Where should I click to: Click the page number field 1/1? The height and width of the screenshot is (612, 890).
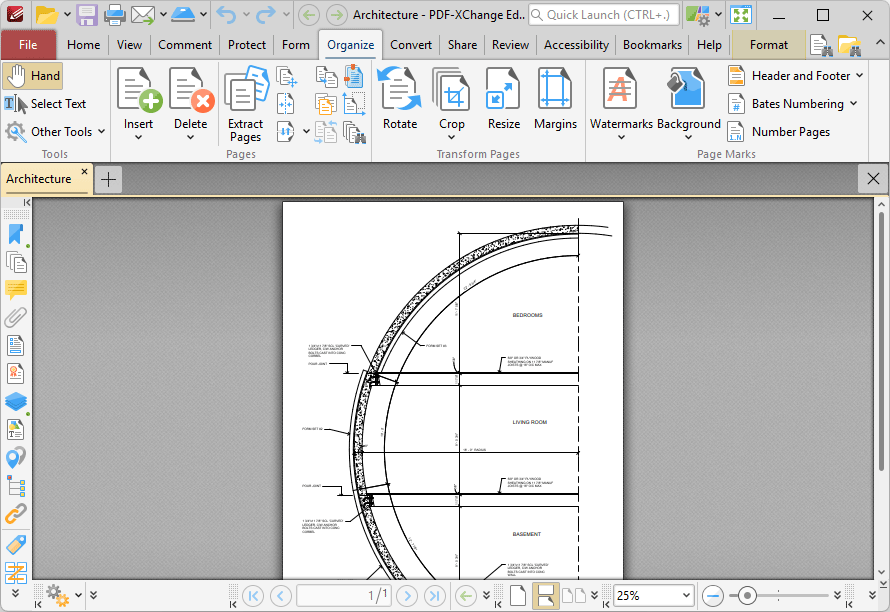[x=343, y=596]
